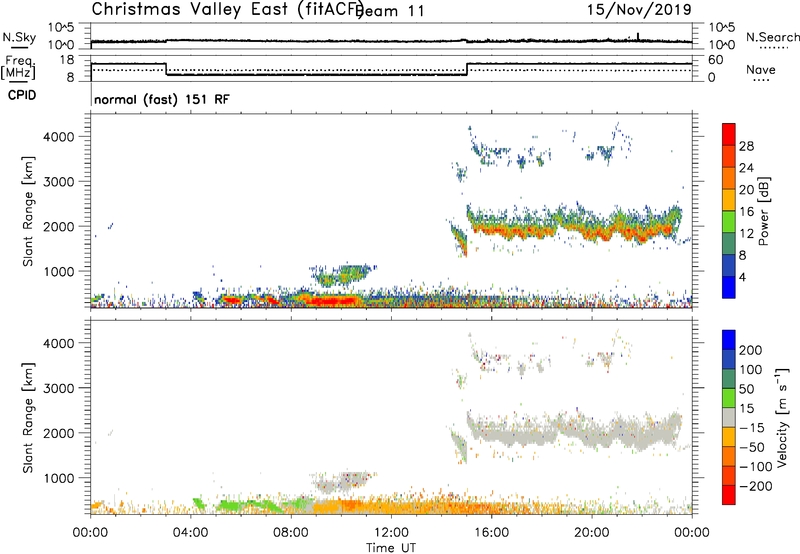Click the "Power [dB]" color bar title
This screenshot has height=554, width=800.
(763, 211)
